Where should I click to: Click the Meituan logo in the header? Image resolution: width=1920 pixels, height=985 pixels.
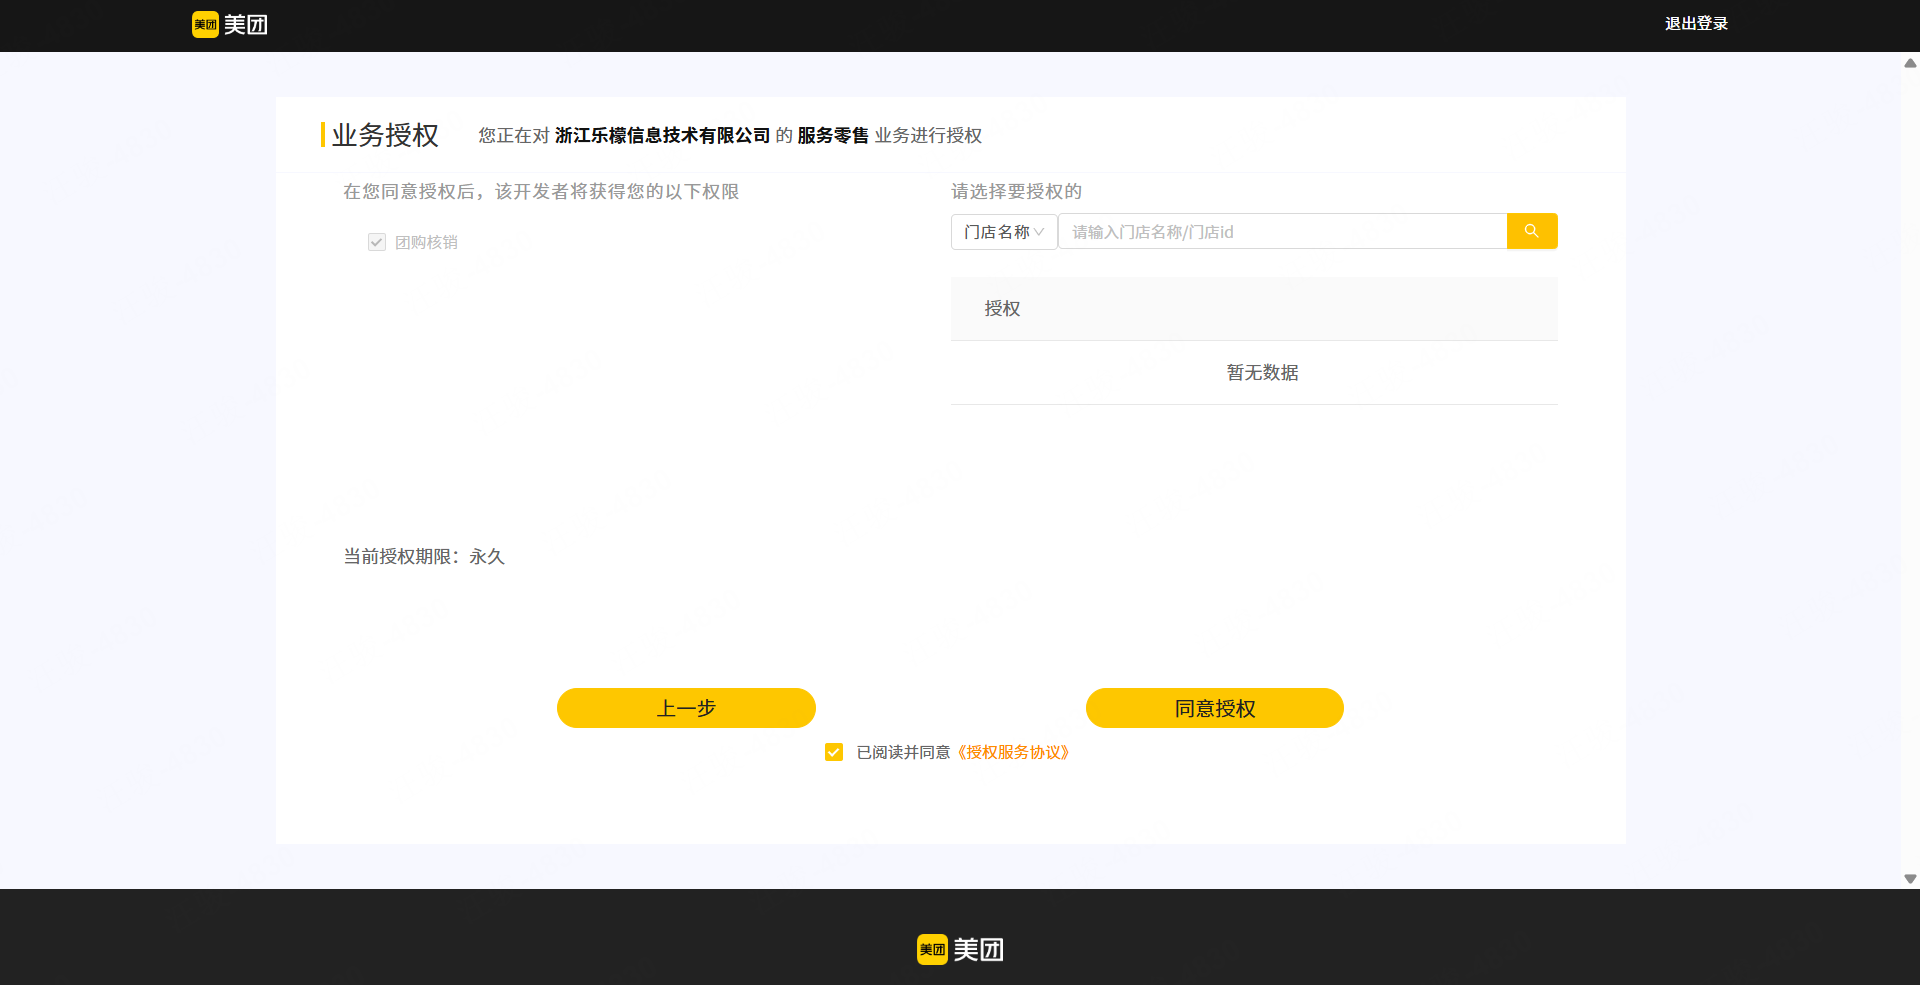230,24
